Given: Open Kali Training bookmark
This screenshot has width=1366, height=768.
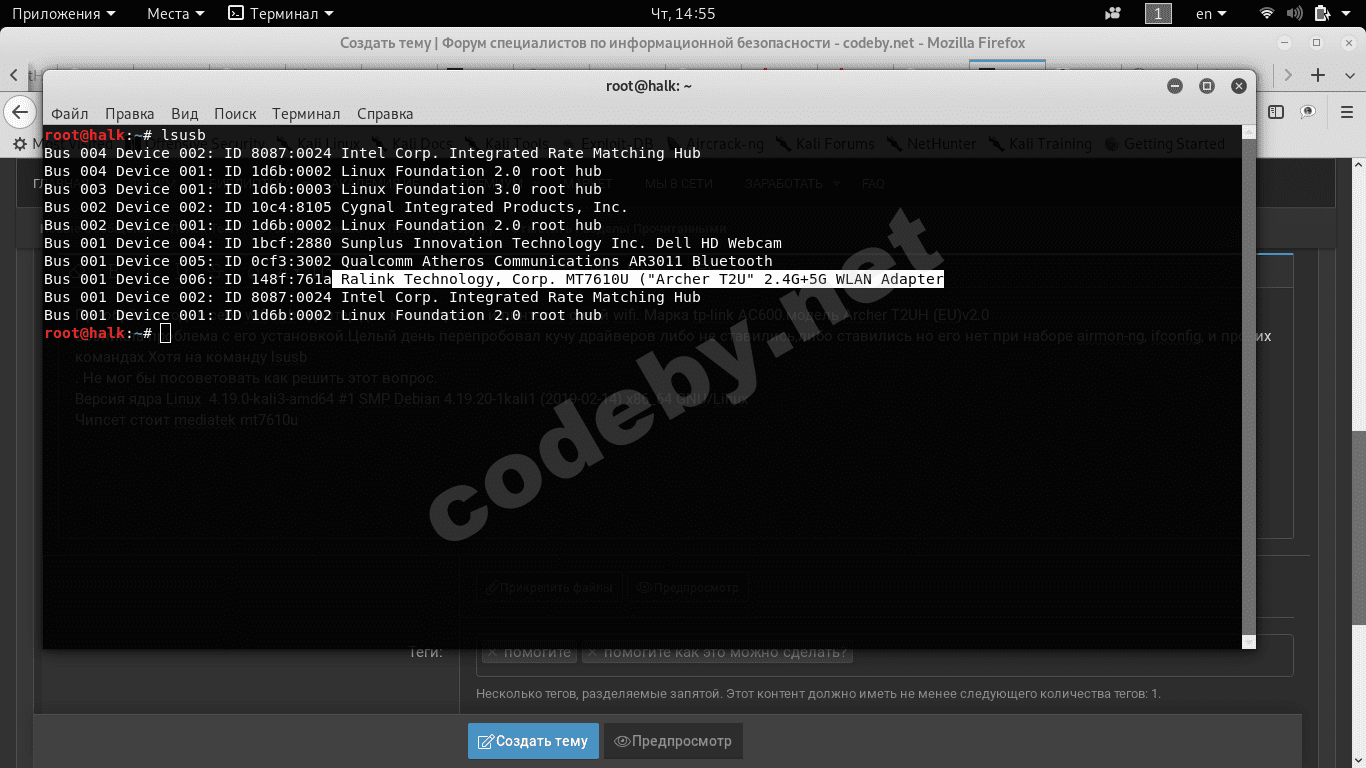Looking at the screenshot, I should point(1040,144).
